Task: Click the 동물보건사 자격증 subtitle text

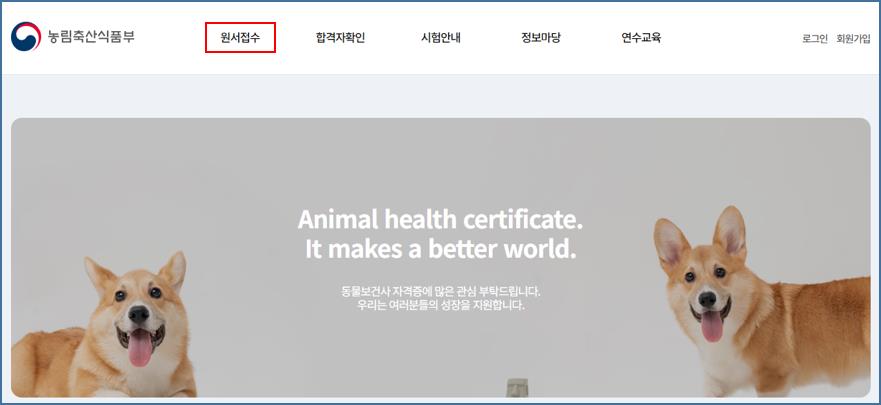Action: (x=440, y=292)
